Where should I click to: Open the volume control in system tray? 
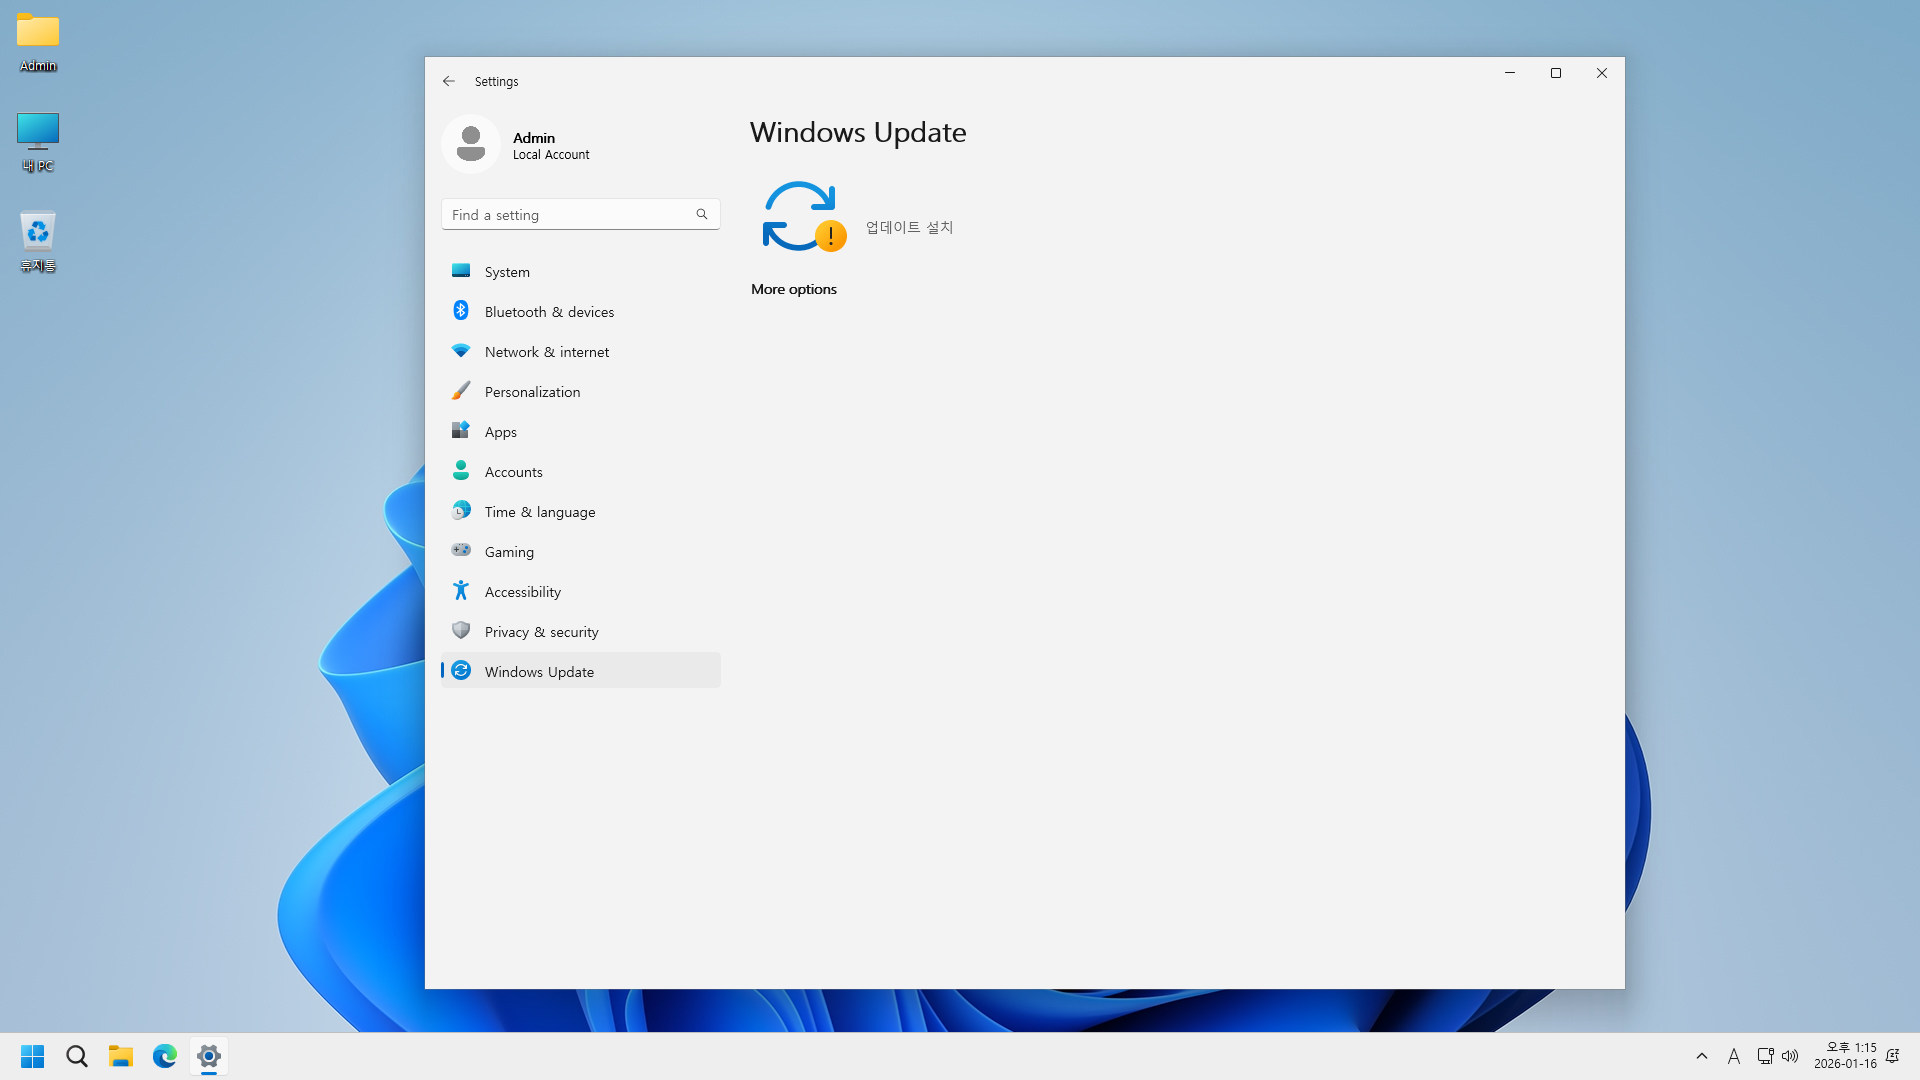(1790, 1056)
